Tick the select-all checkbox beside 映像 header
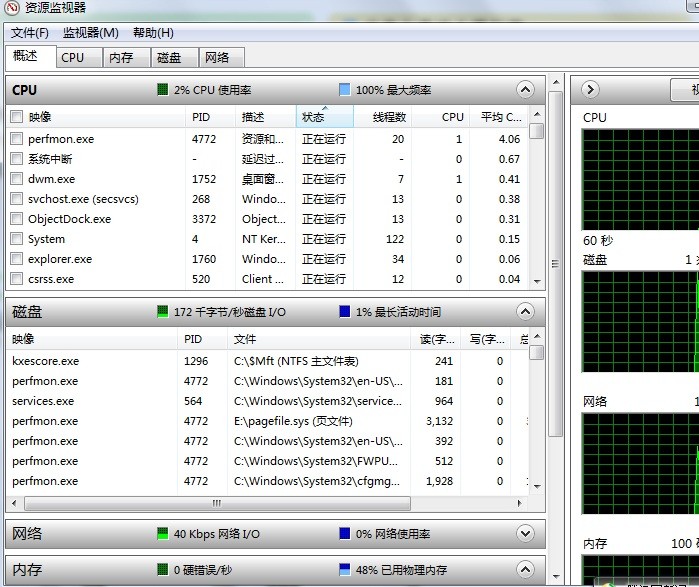This screenshot has height=587, width=699. (16, 117)
